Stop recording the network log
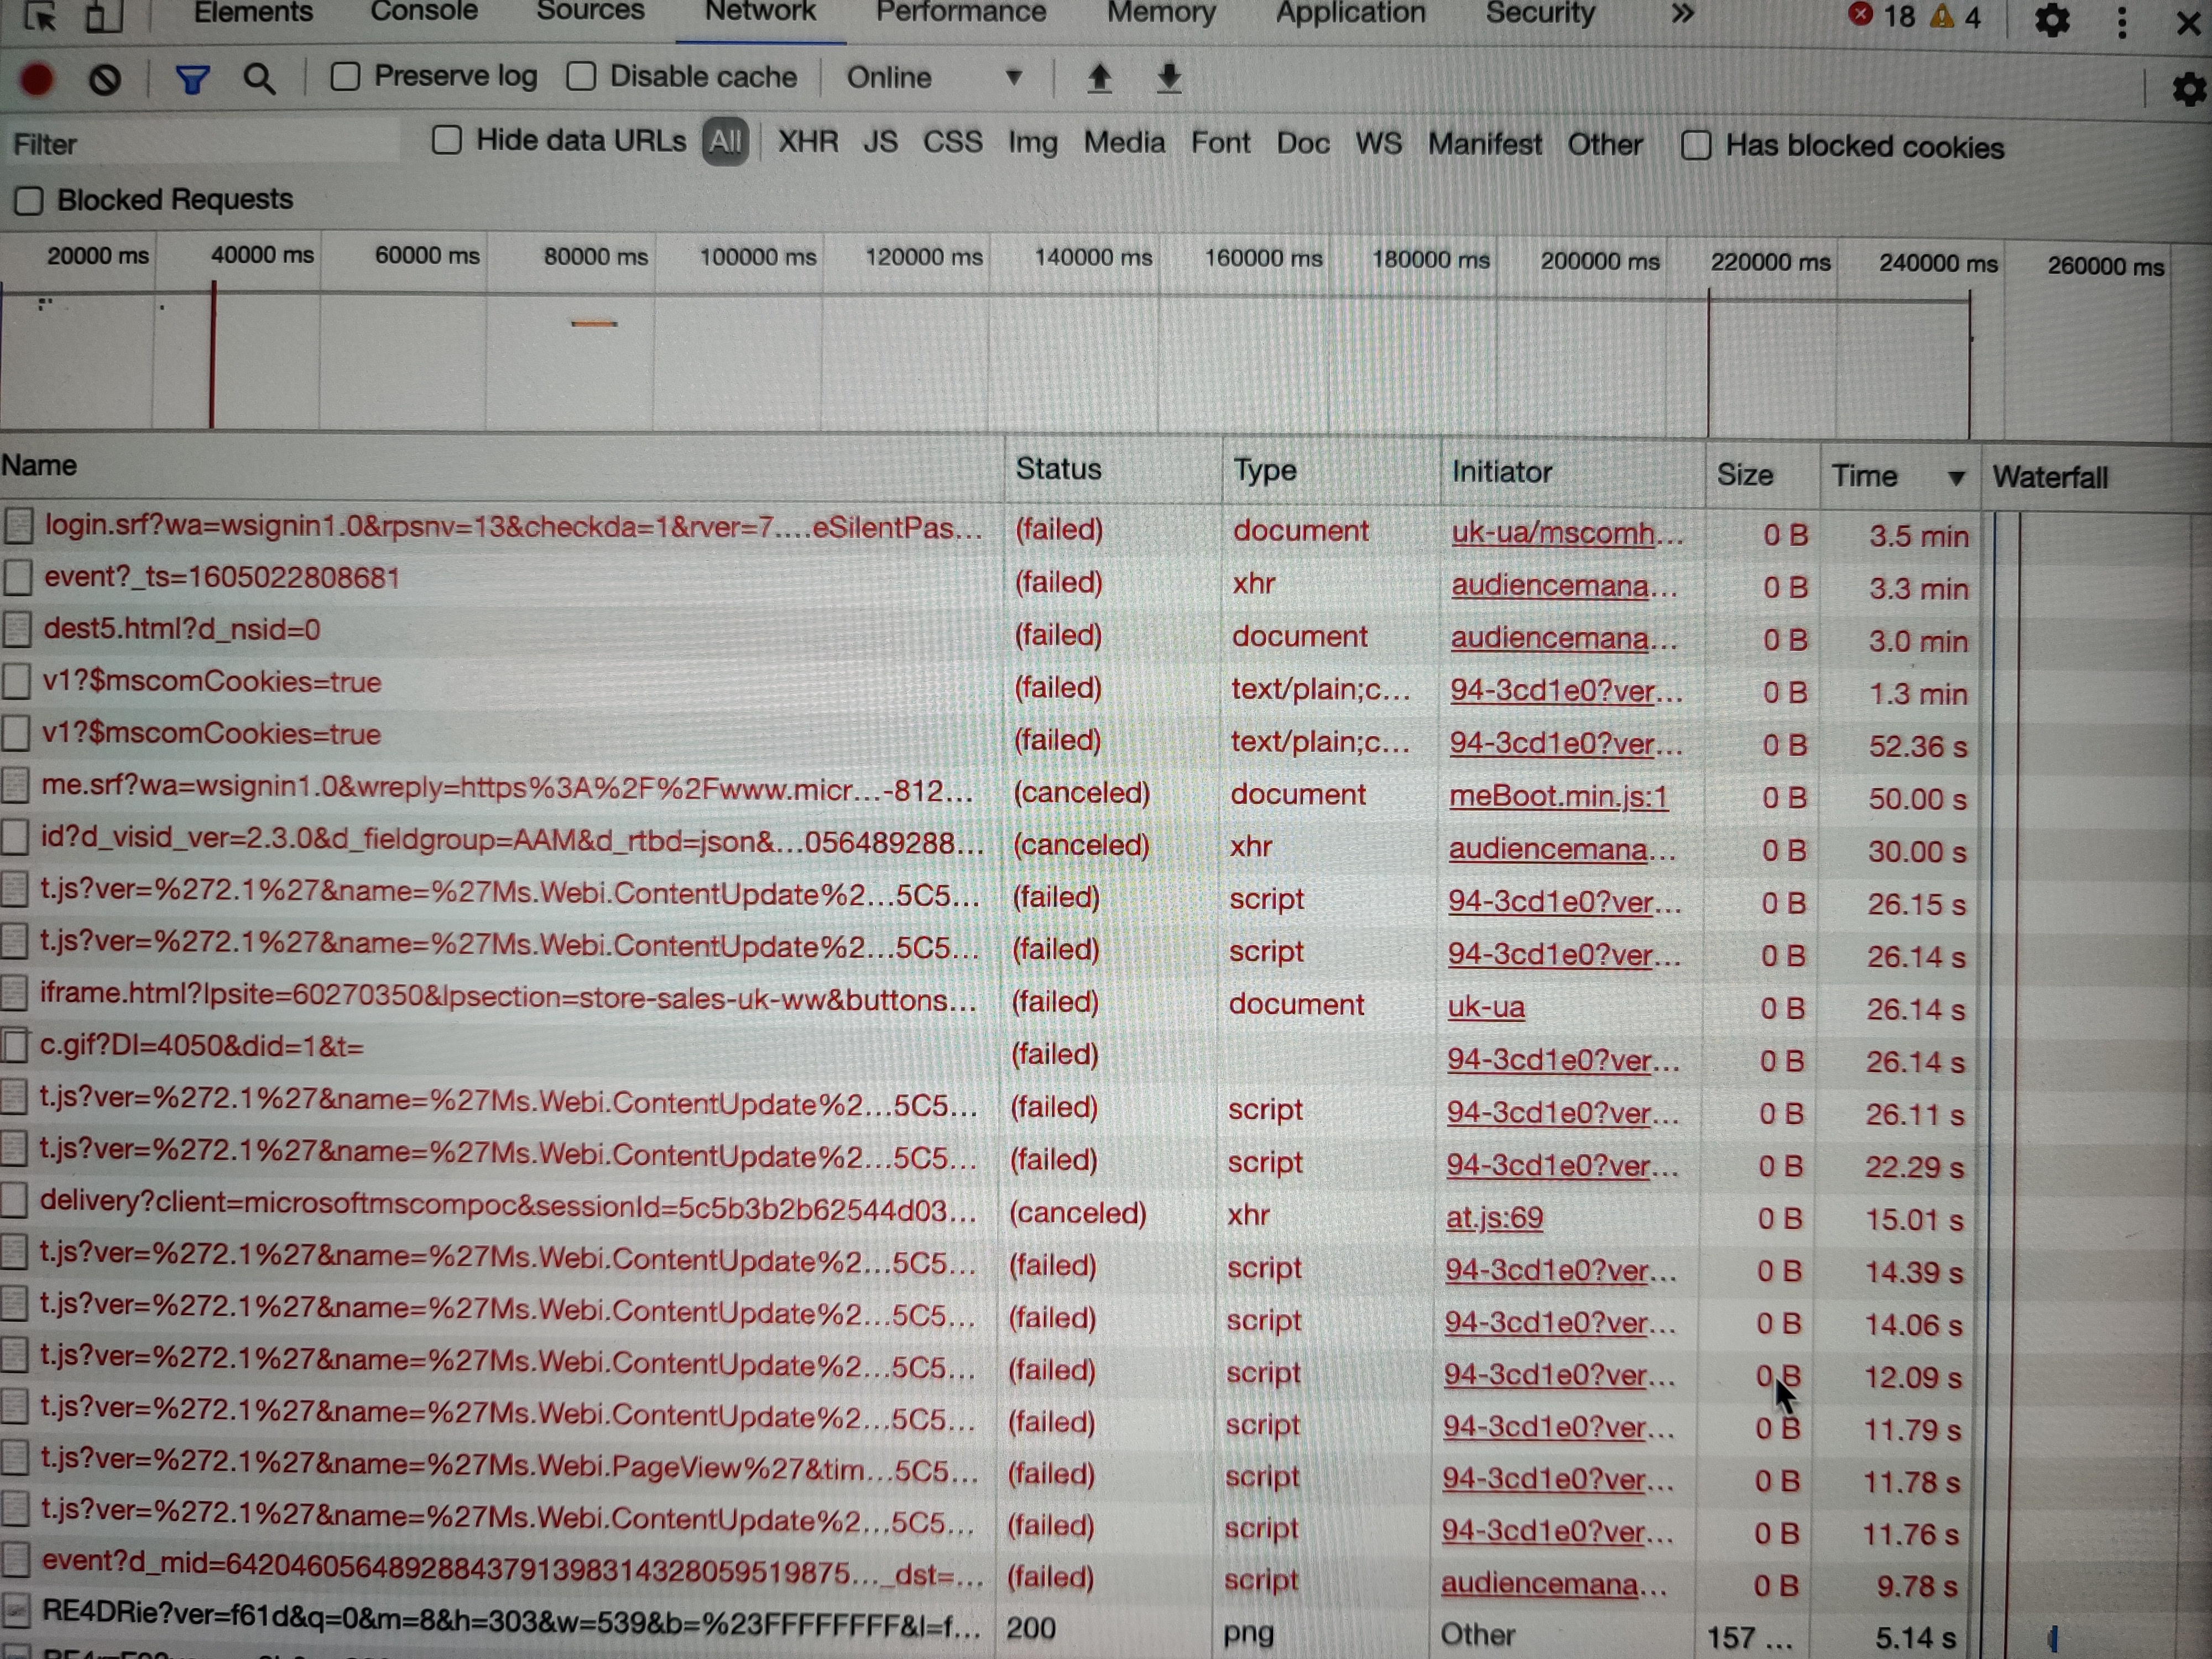 (37, 79)
